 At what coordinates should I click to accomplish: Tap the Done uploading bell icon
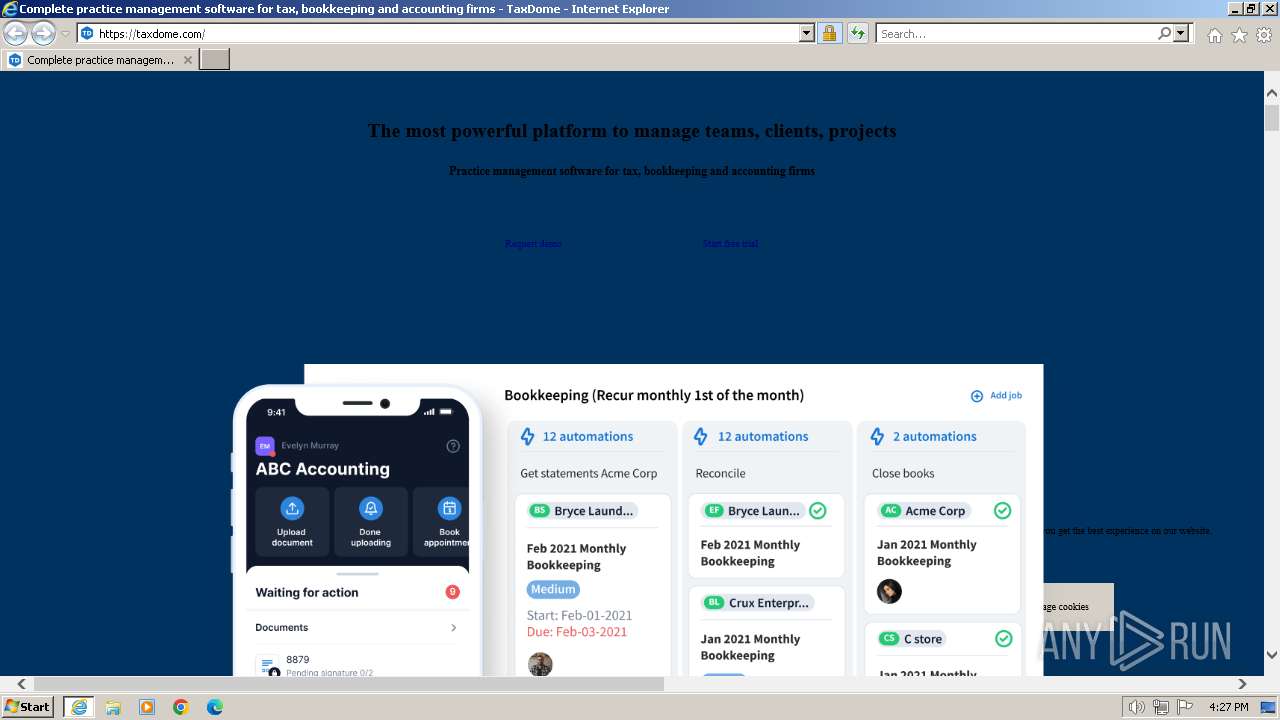point(370,508)
